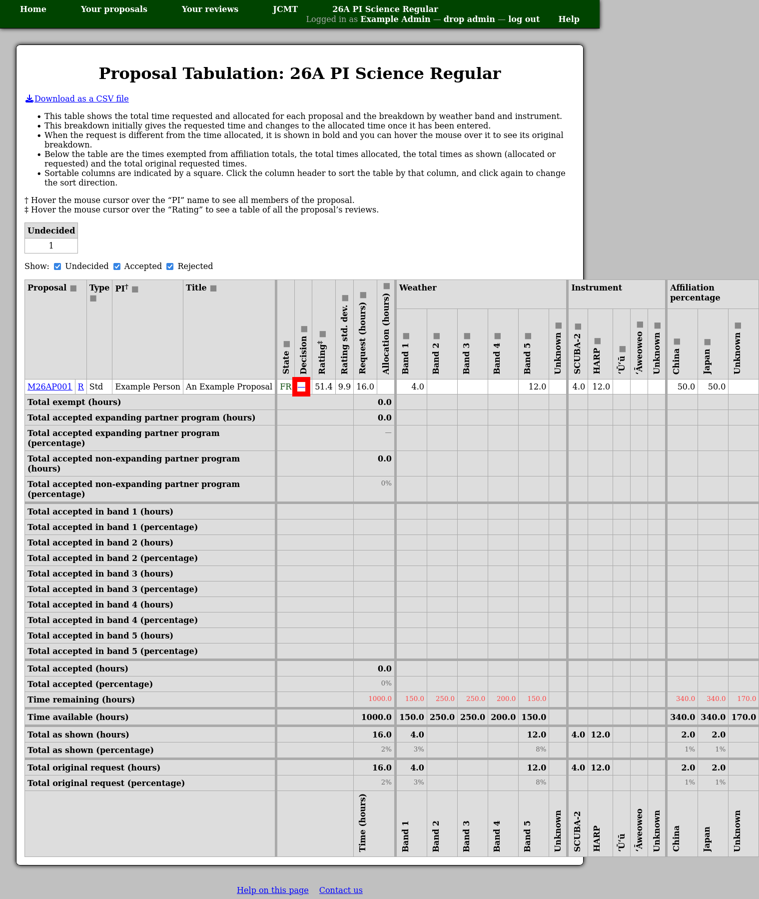
Task: Click Contact us link
Action: tap(341, 890)
